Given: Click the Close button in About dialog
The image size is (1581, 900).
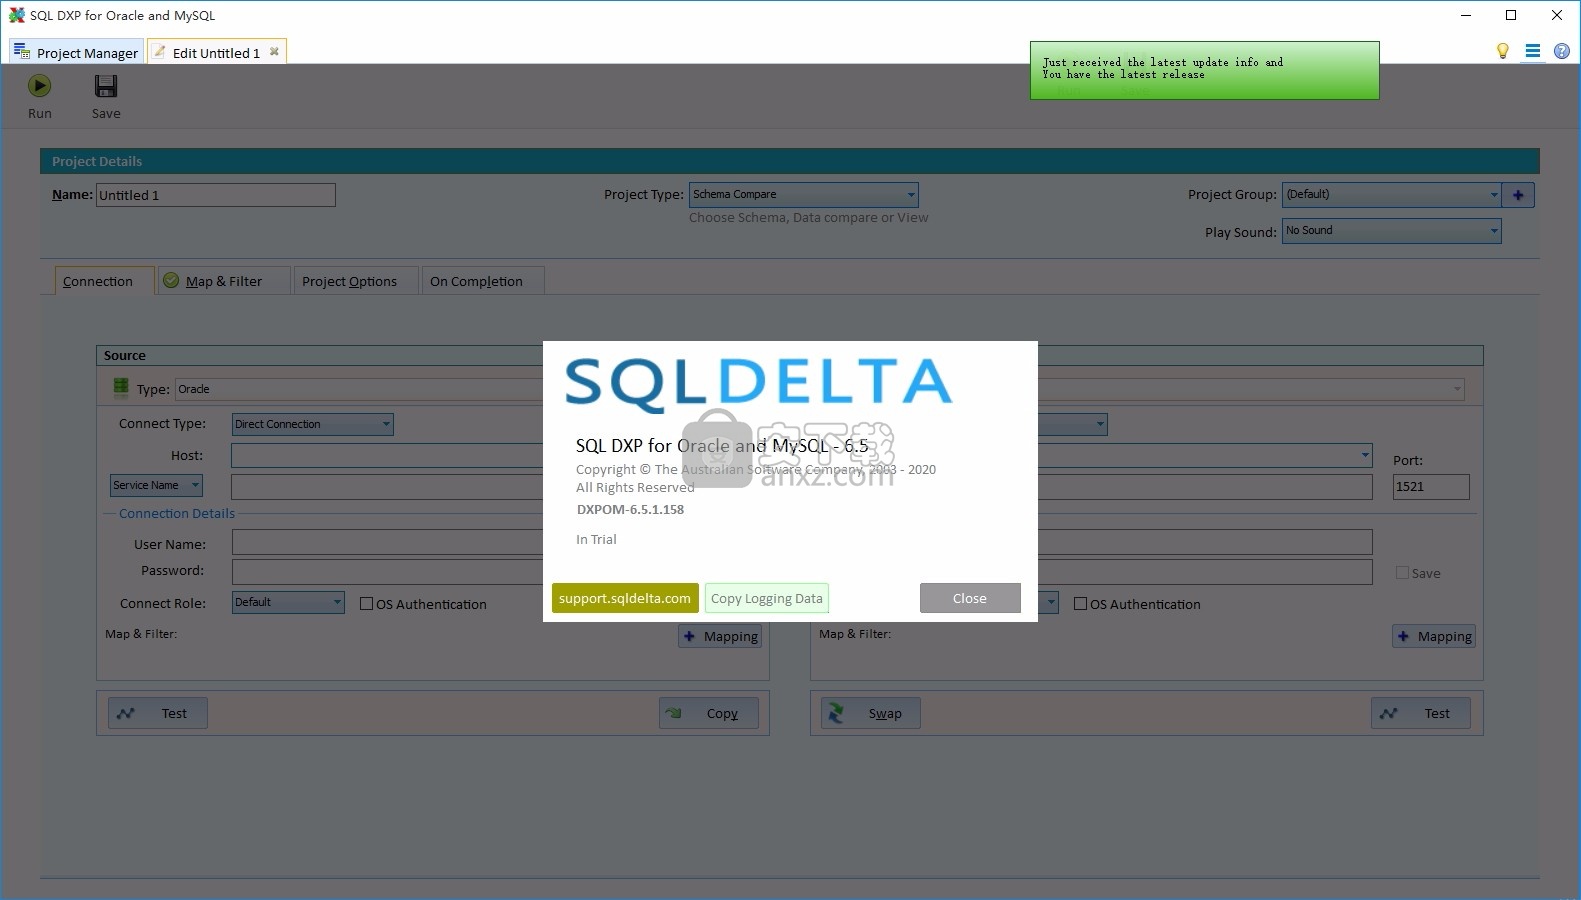Looking at the screenshot, I should point(970,598).
